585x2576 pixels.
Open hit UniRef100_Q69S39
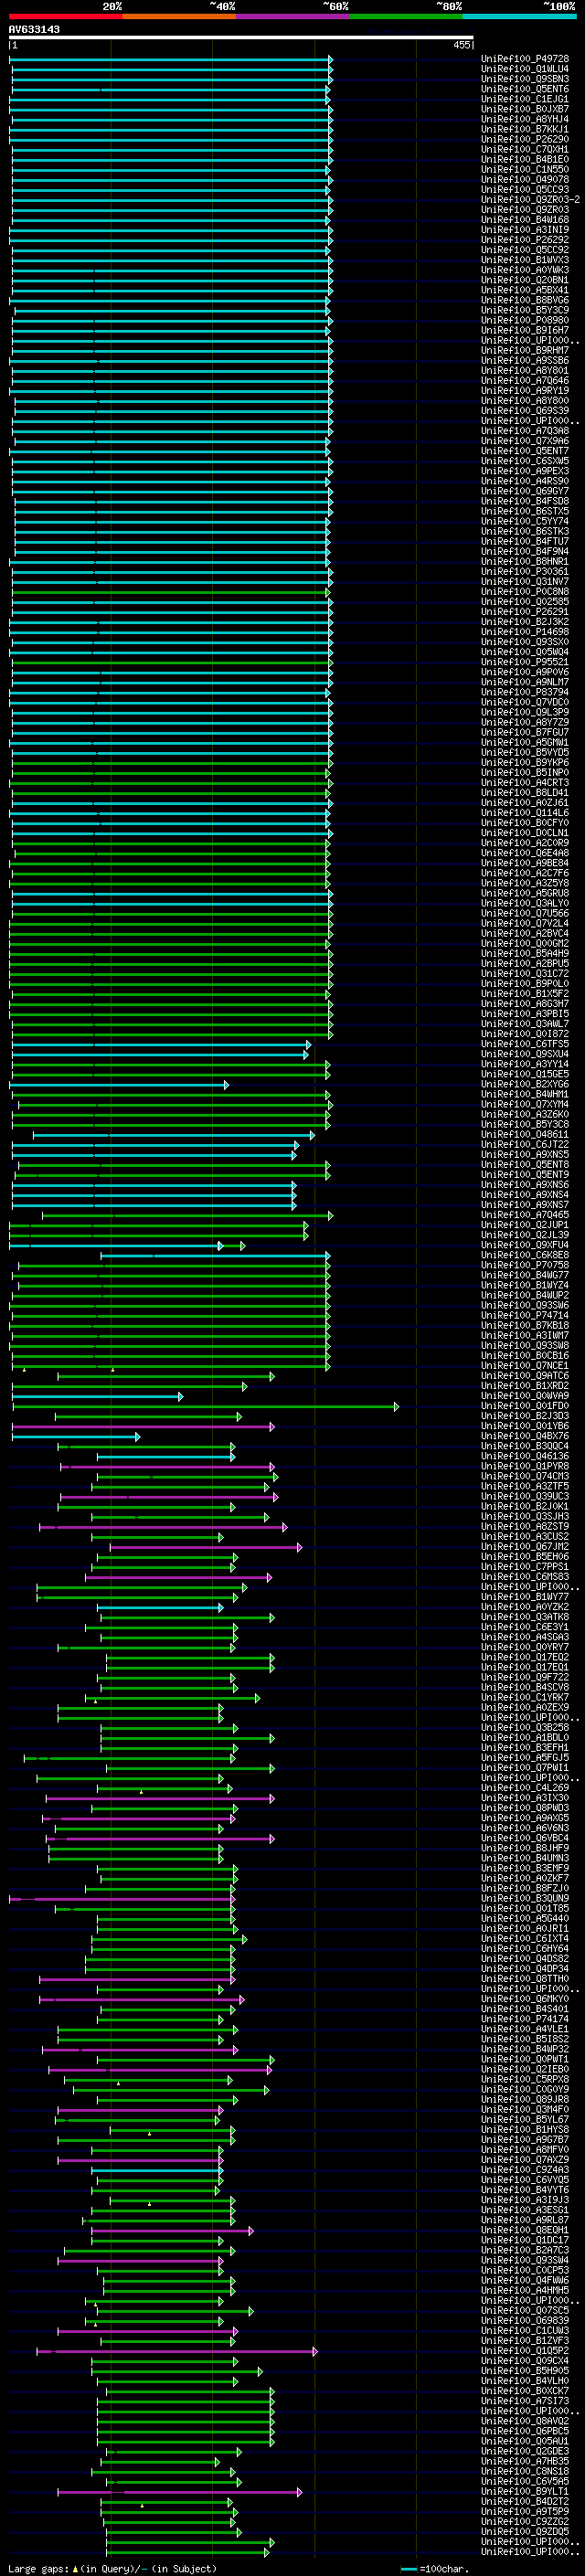(525, 411)
